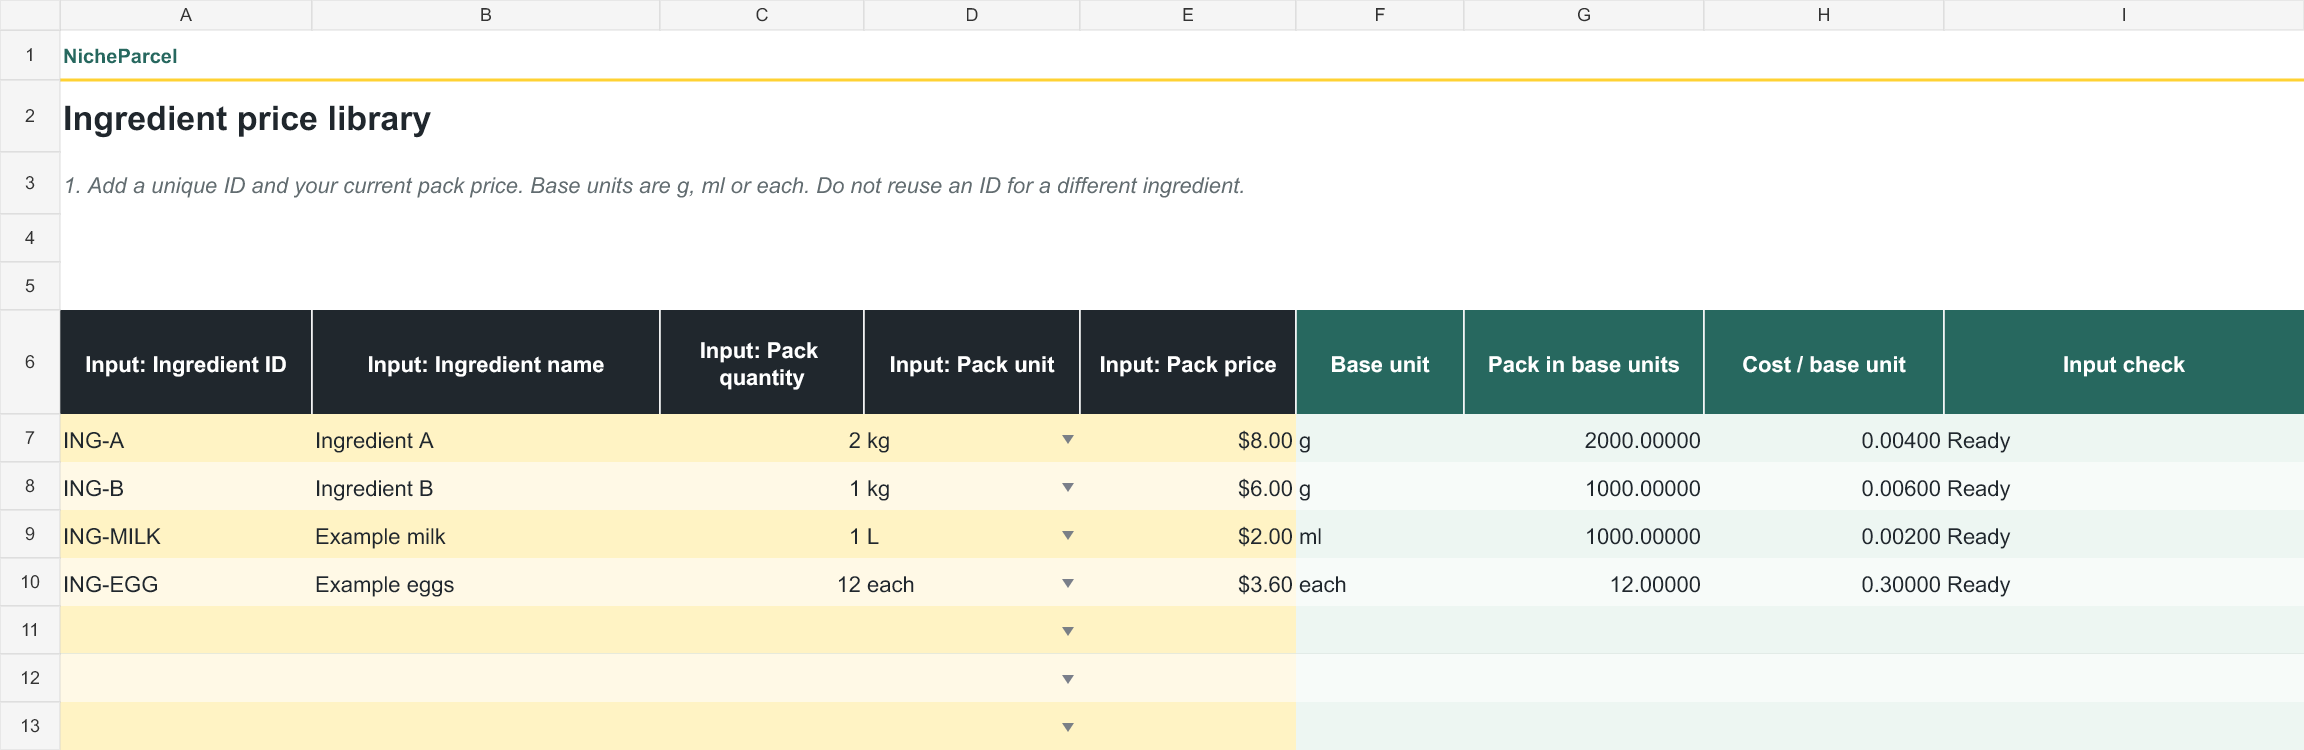Select the 0.00400 cost per base unit cell

click(x=1824, y=438)
